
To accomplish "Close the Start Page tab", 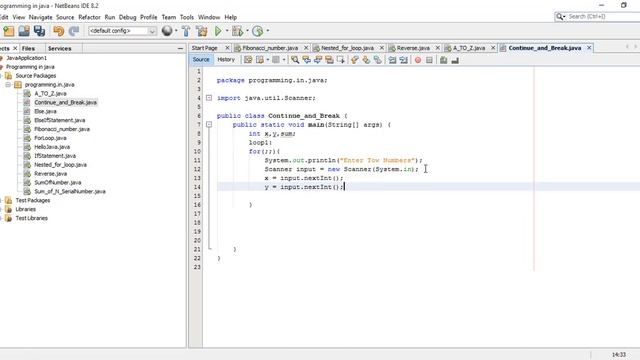I will click(x=227, y=48).
